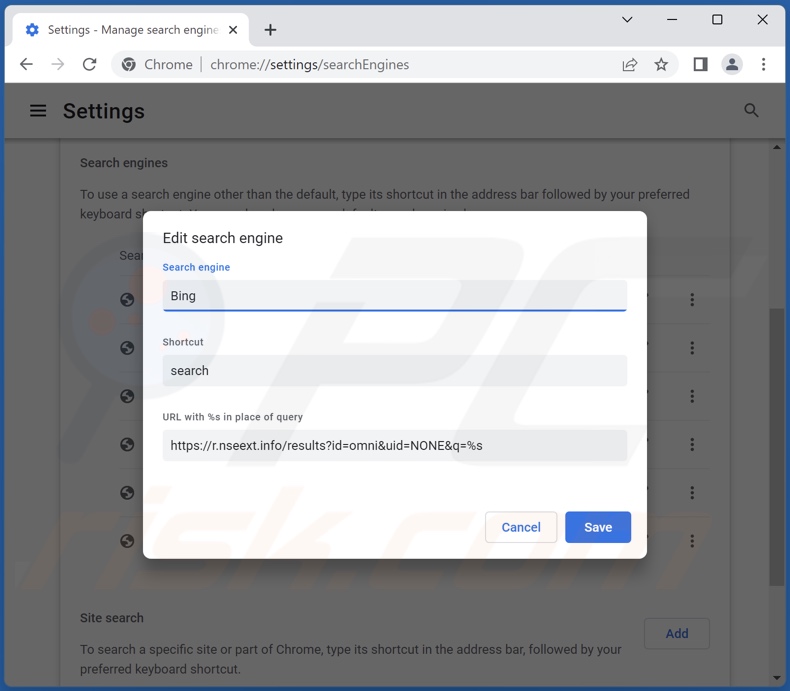Share this page via the share icon
Screen dimensions: 790x691
[x=630, y=64]
